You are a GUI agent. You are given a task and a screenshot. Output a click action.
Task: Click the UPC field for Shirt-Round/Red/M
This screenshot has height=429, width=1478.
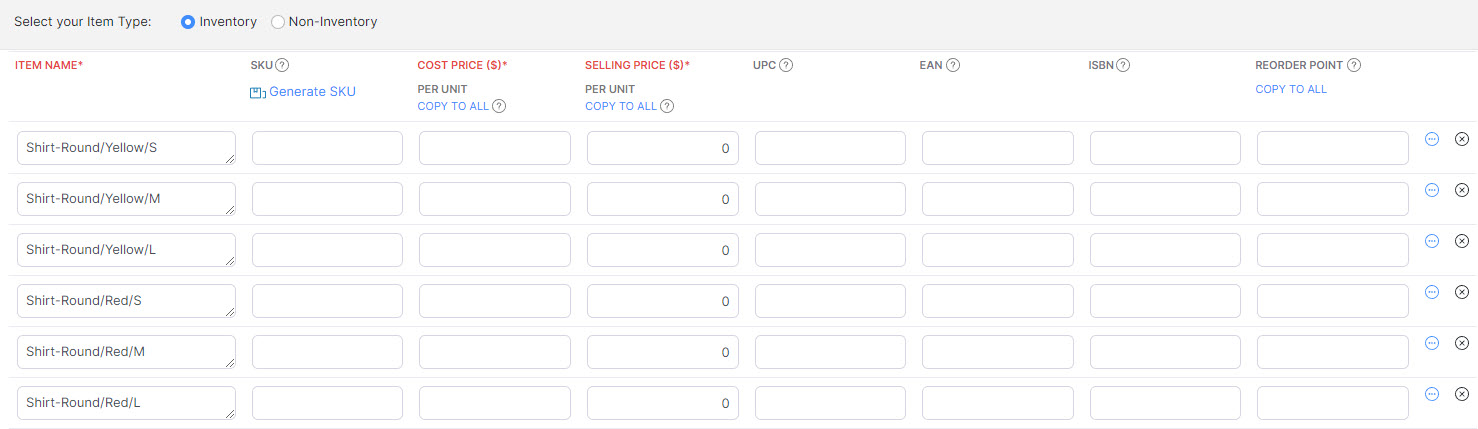pos(830,352)
